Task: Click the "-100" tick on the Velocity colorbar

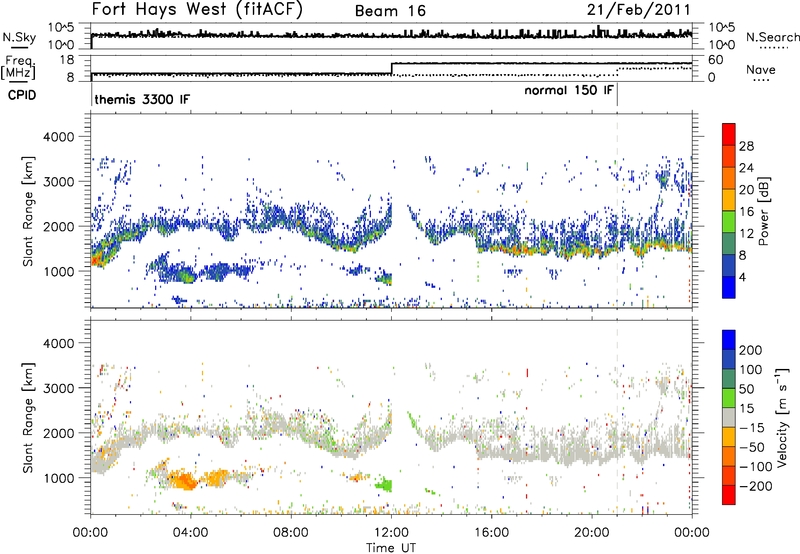Action: 756,466
